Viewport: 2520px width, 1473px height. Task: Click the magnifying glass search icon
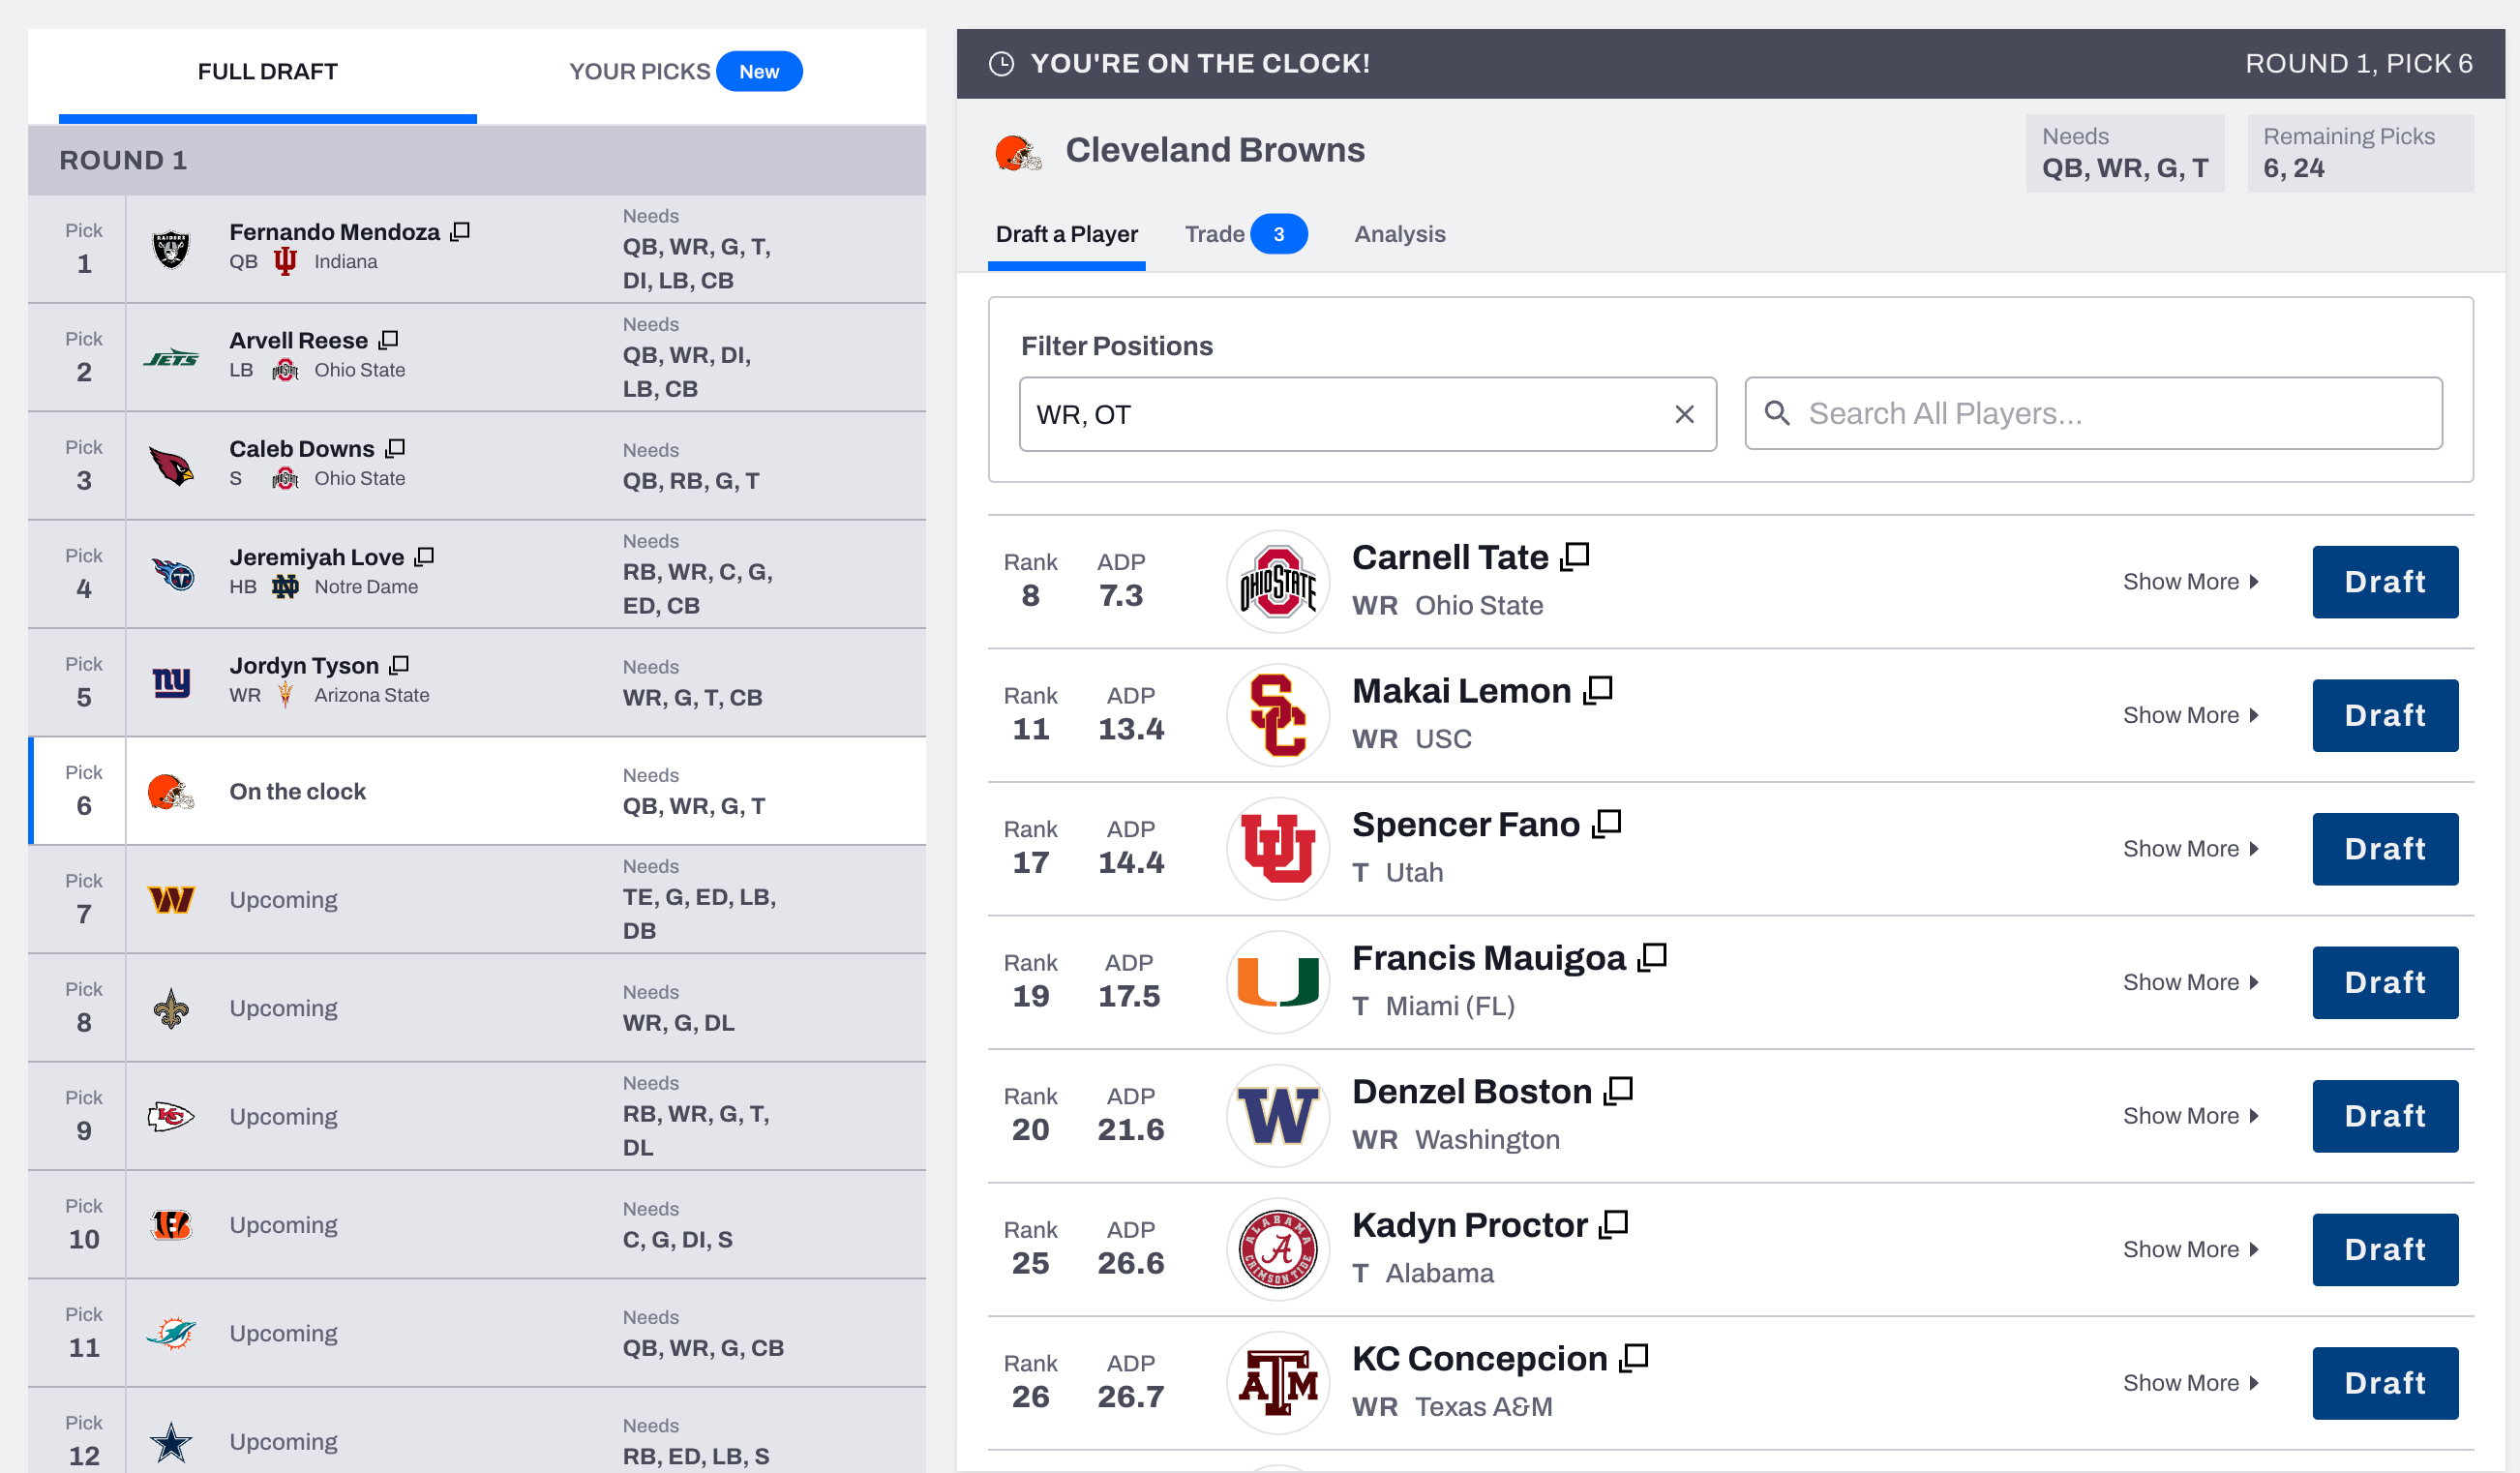click(1778, 413)
